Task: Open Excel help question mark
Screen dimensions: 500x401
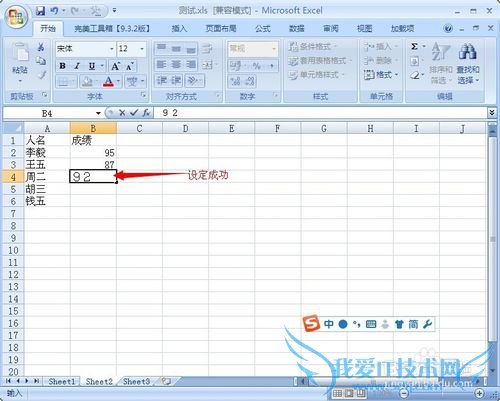Action: (x=448, y=29)
